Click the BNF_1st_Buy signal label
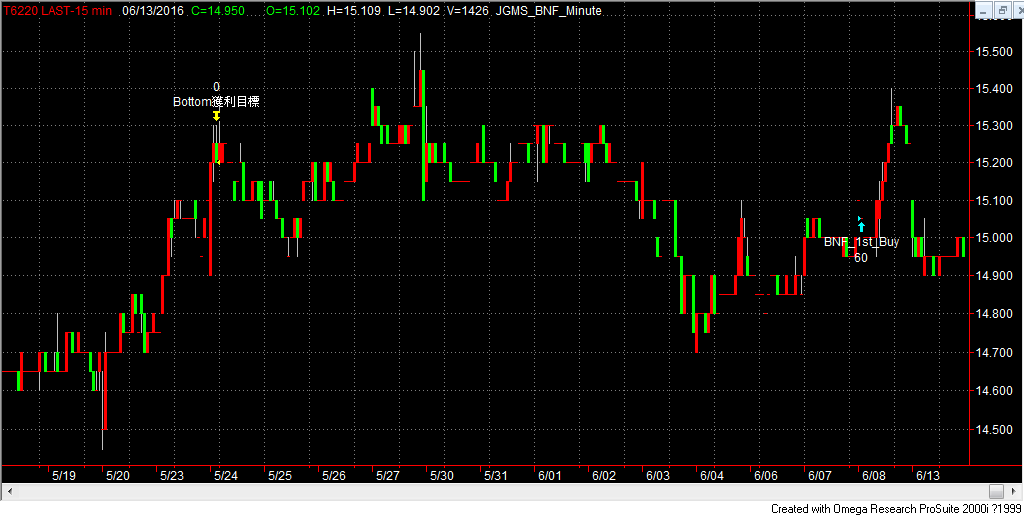 pyautogui.click(x=861, y=242)
